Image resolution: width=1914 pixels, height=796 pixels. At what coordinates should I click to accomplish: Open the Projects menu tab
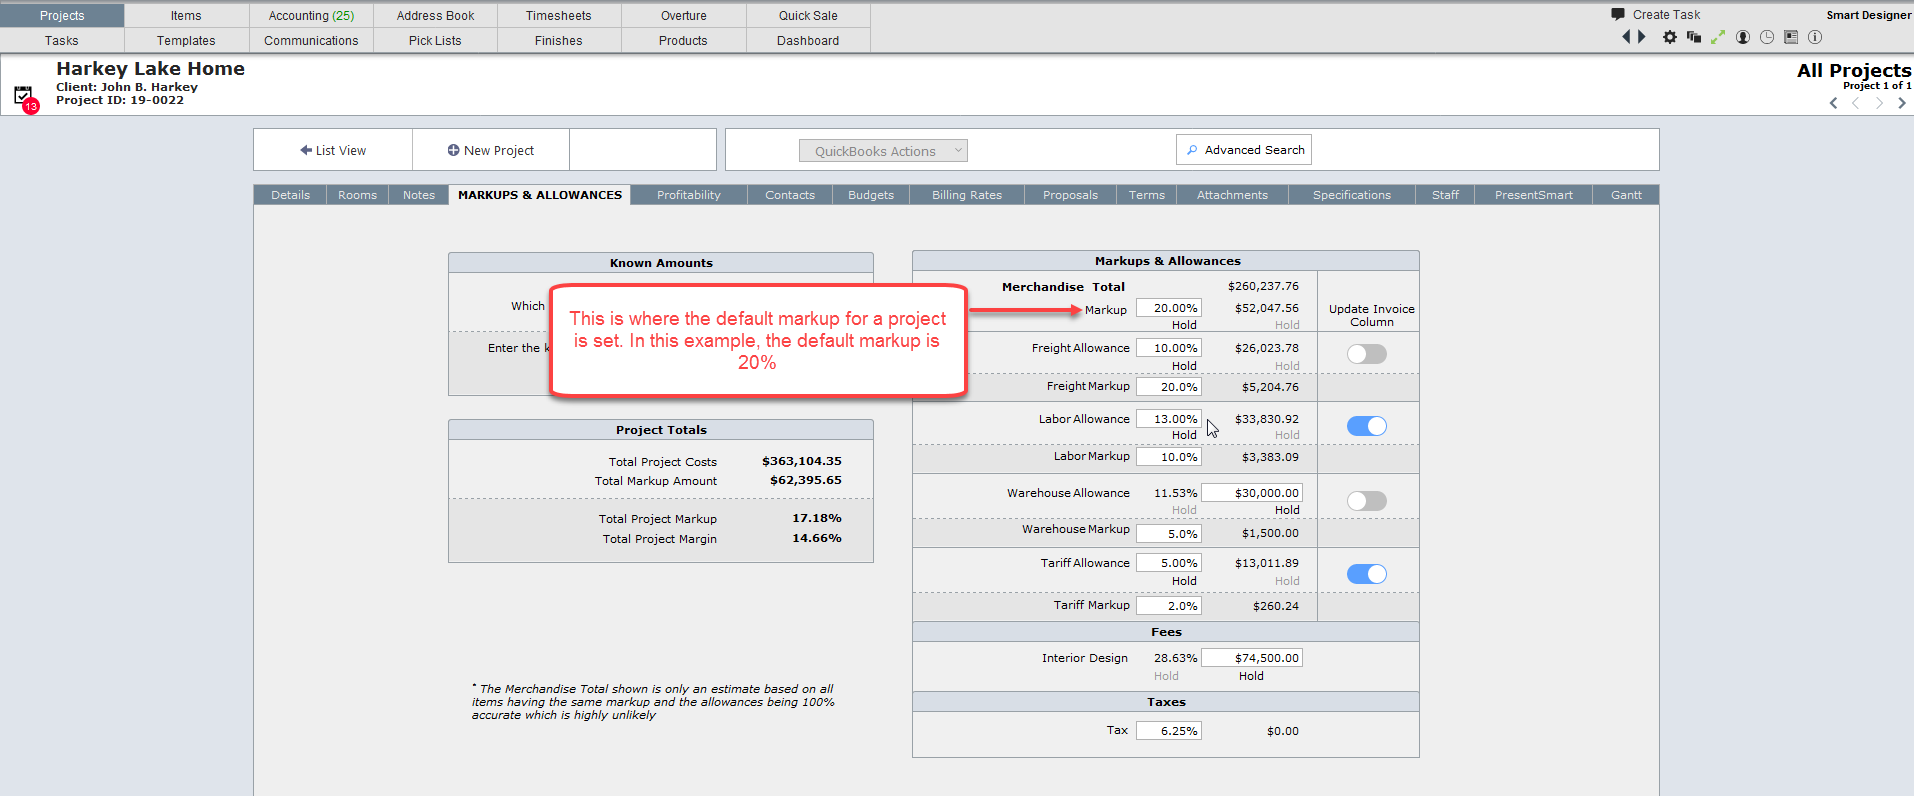point(62,15)
